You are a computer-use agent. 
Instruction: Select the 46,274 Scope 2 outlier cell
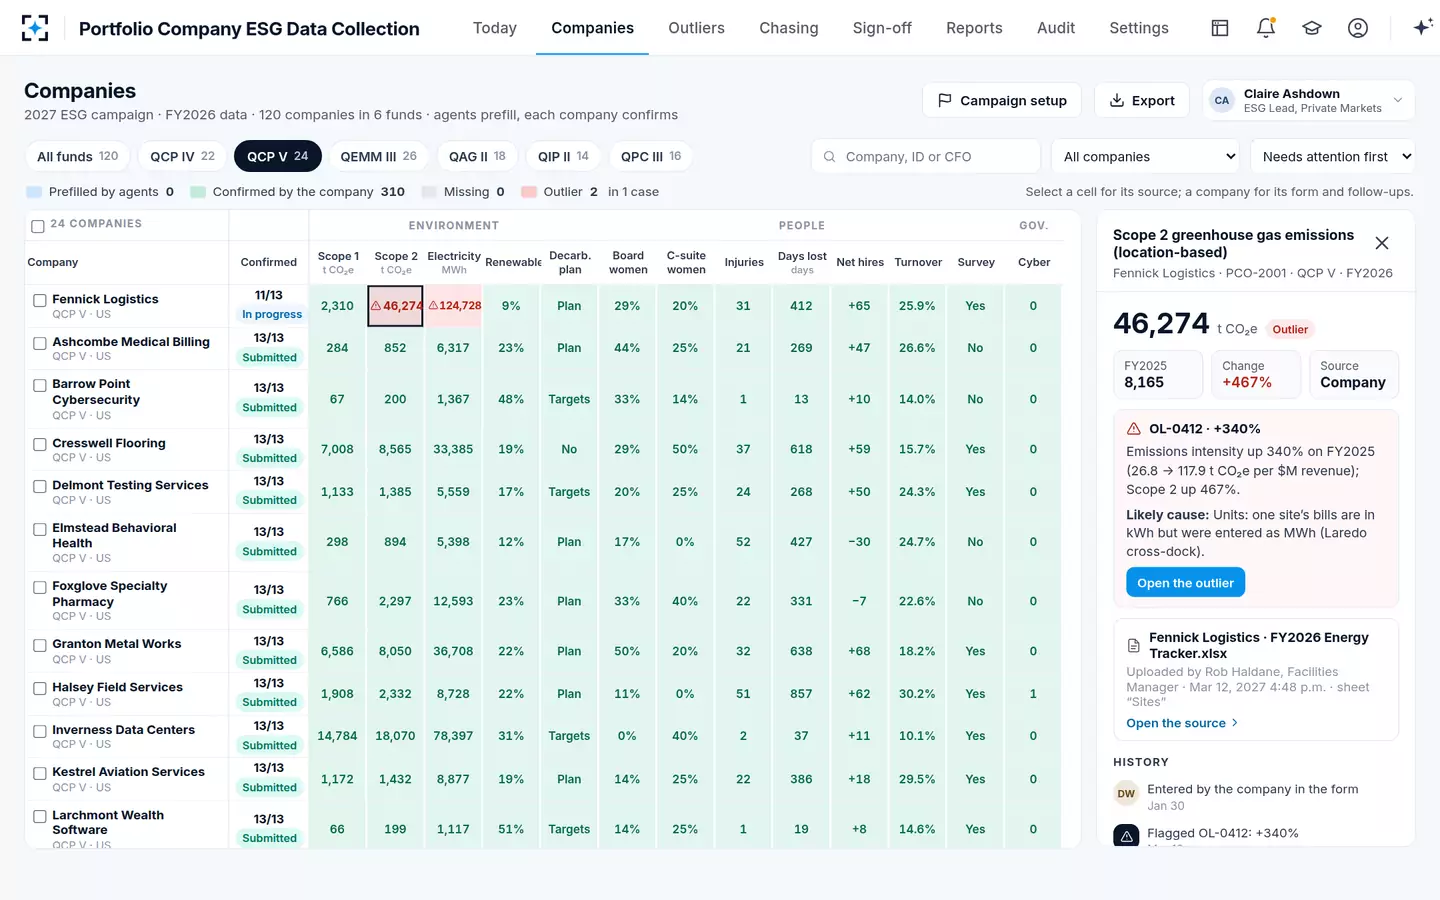click(x=395, y=306)
